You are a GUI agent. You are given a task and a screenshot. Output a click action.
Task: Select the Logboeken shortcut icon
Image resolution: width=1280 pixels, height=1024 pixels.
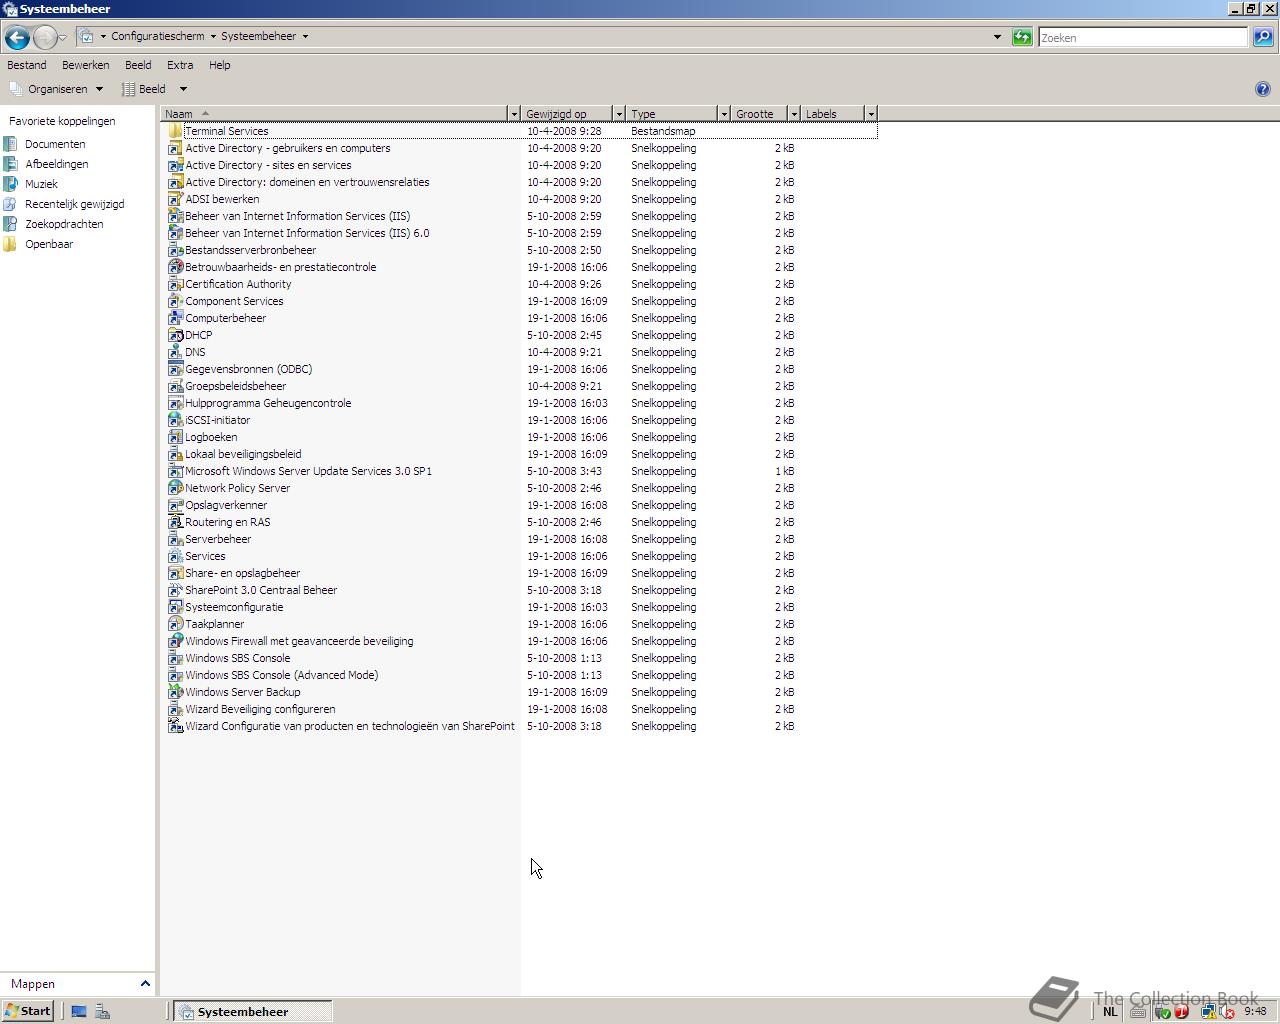click(x=175, y=437)
